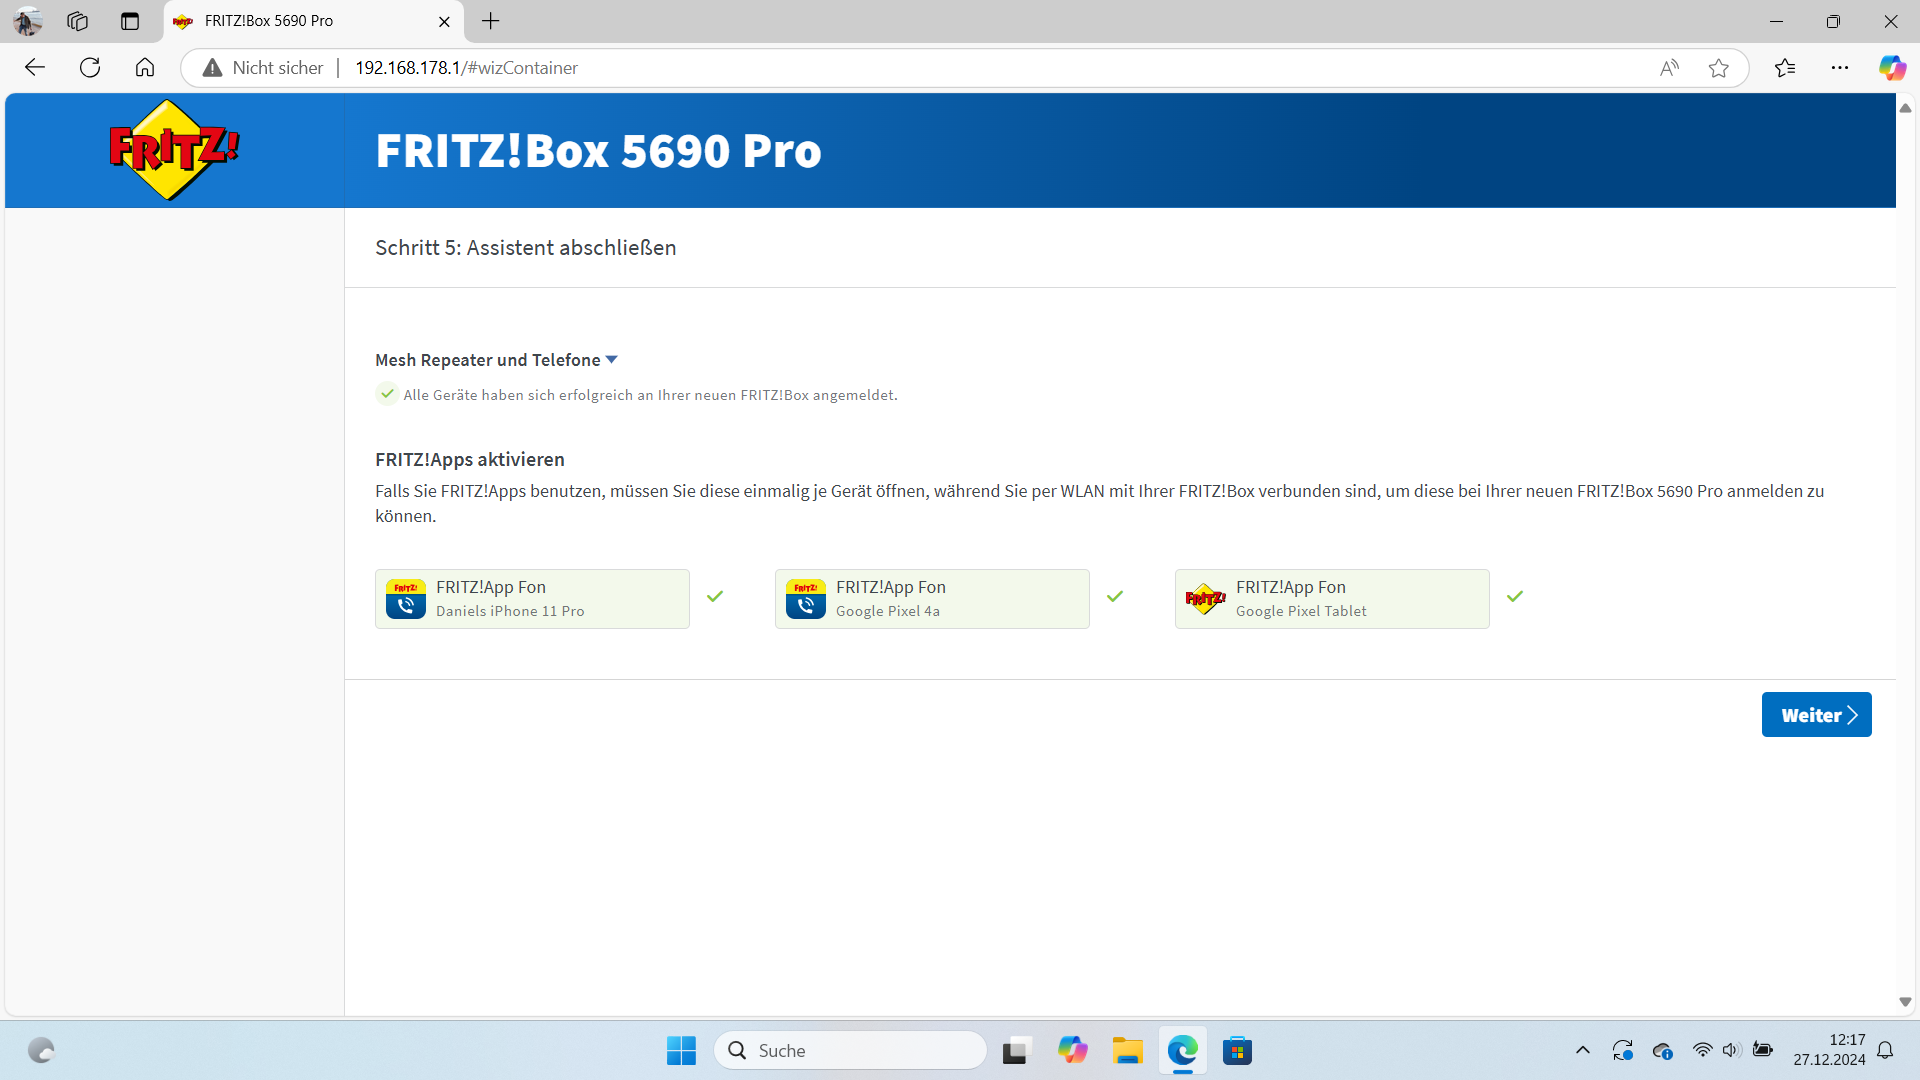Open a new browser tab

(x=490, y=21)
